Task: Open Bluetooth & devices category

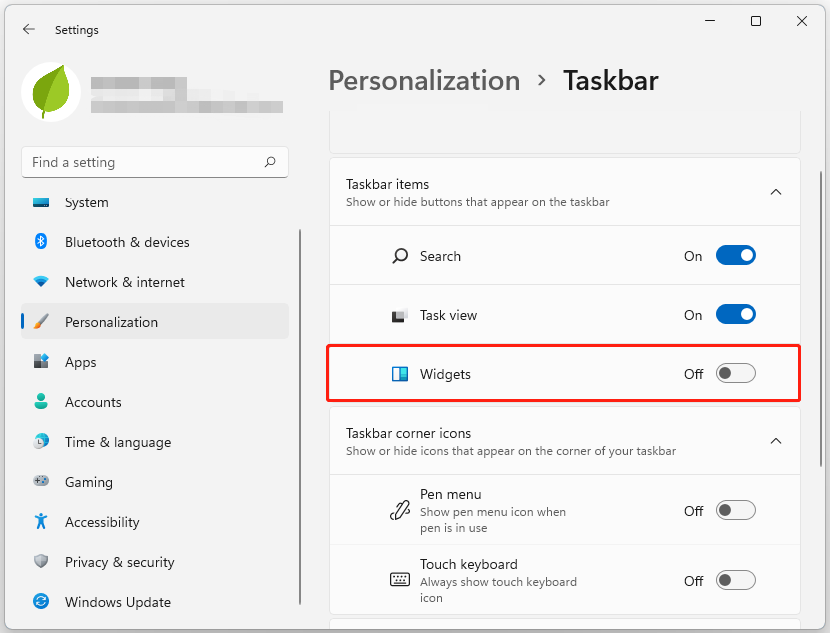Action: click(x=155, y=242)
